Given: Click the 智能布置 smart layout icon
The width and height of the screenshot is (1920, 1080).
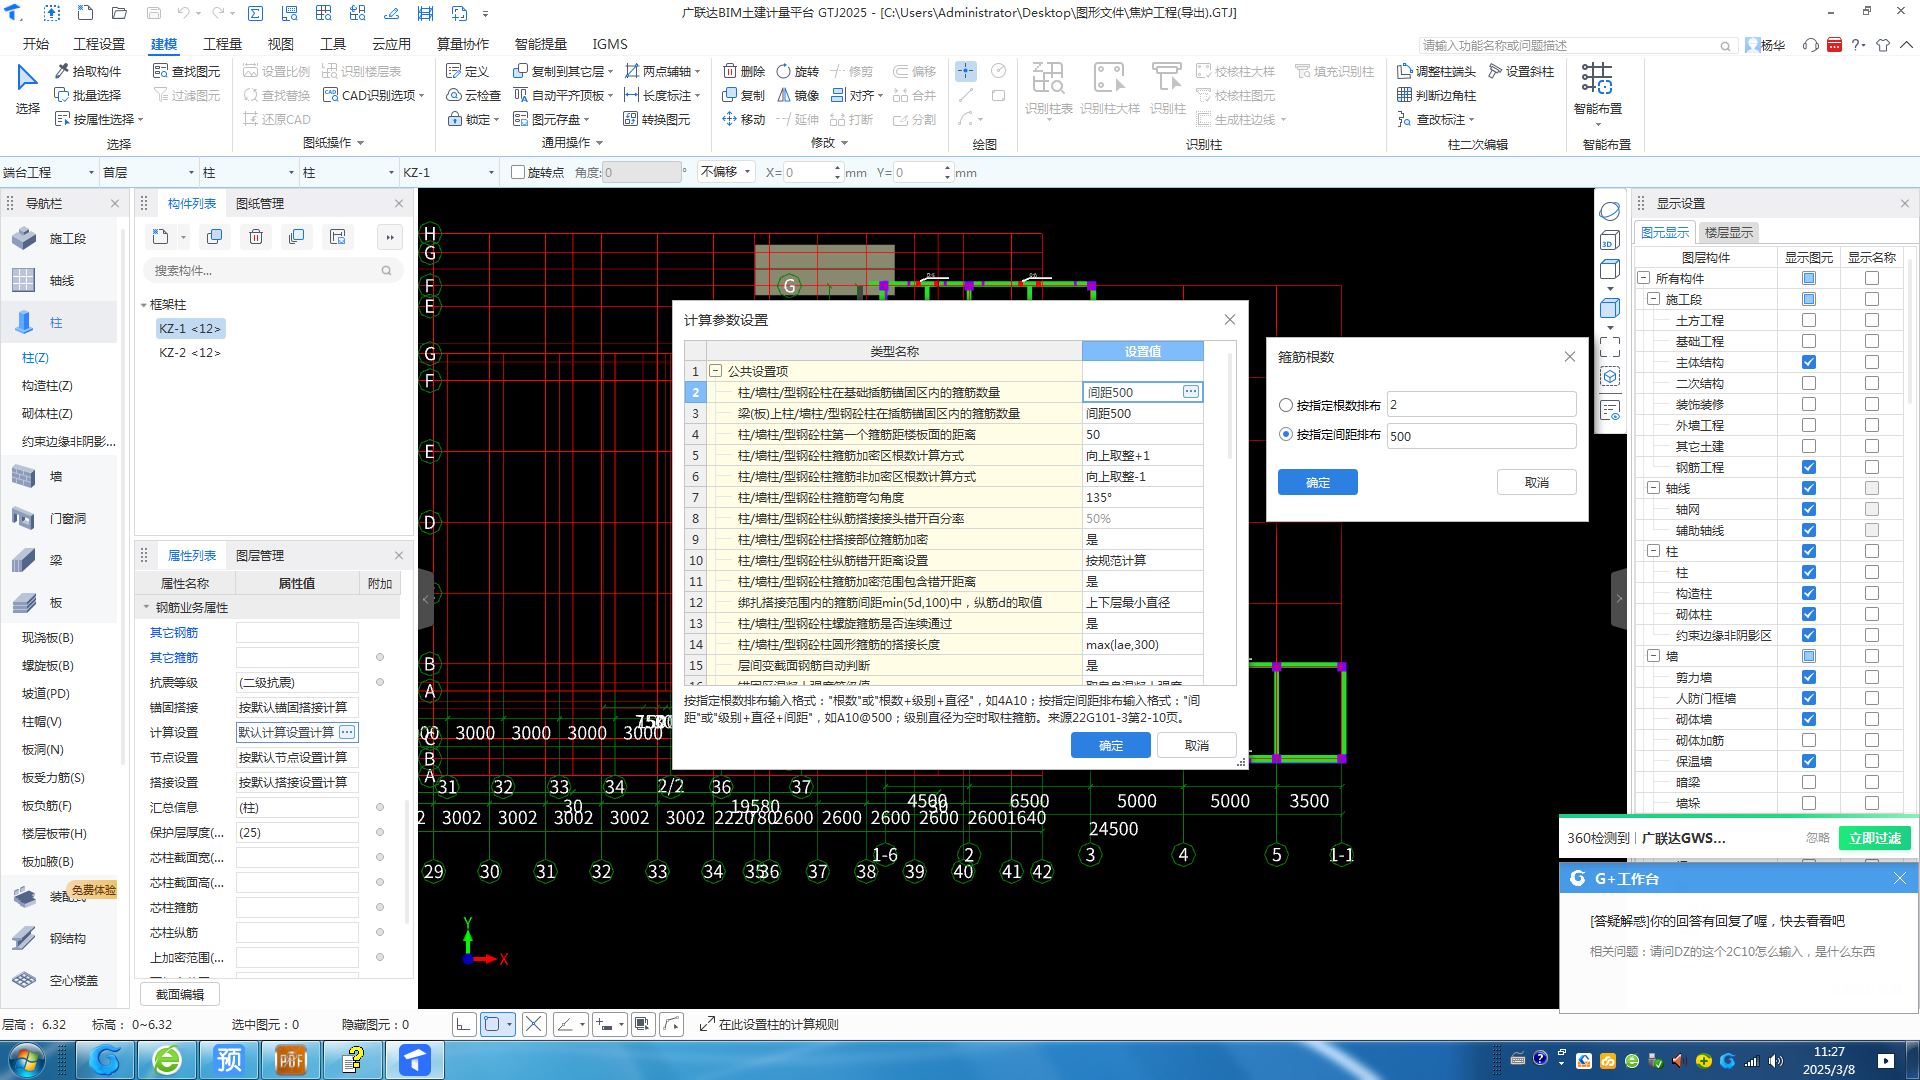Looking at the screenshot, I should 1597,79.
